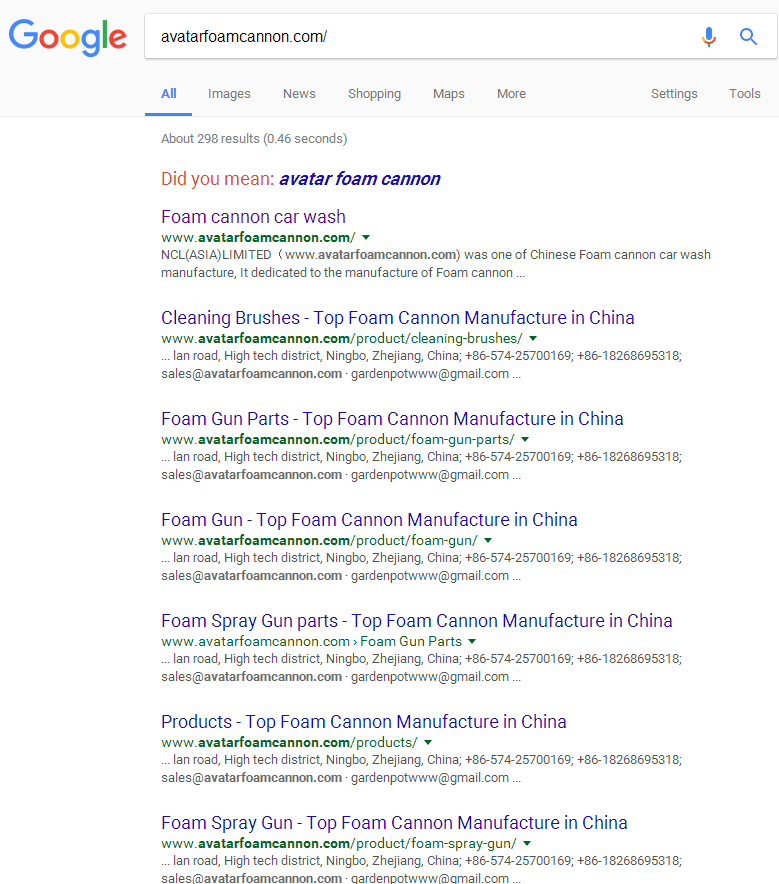
Task: Click the NCL(ASIA)LIMITED snippet text
Action: click(436, 264)
